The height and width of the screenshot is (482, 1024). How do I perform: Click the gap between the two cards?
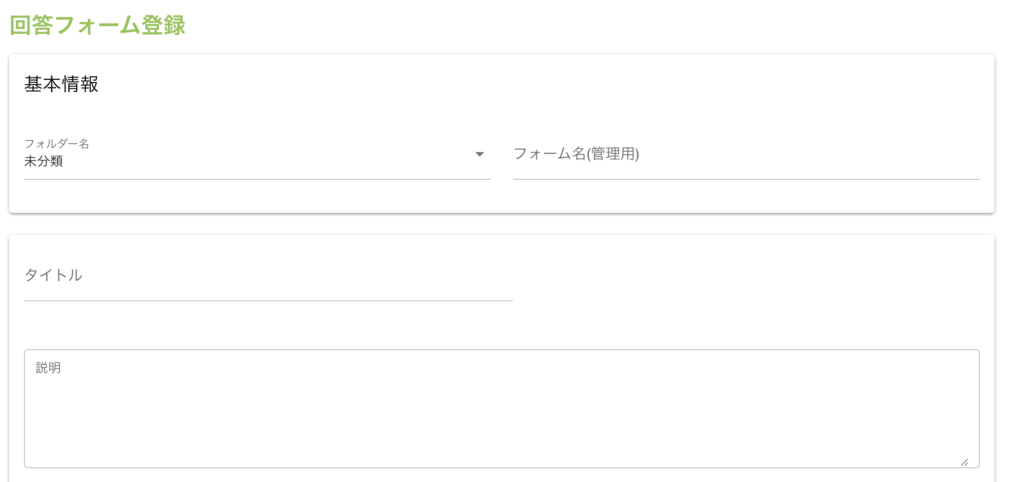pos(501,224)
